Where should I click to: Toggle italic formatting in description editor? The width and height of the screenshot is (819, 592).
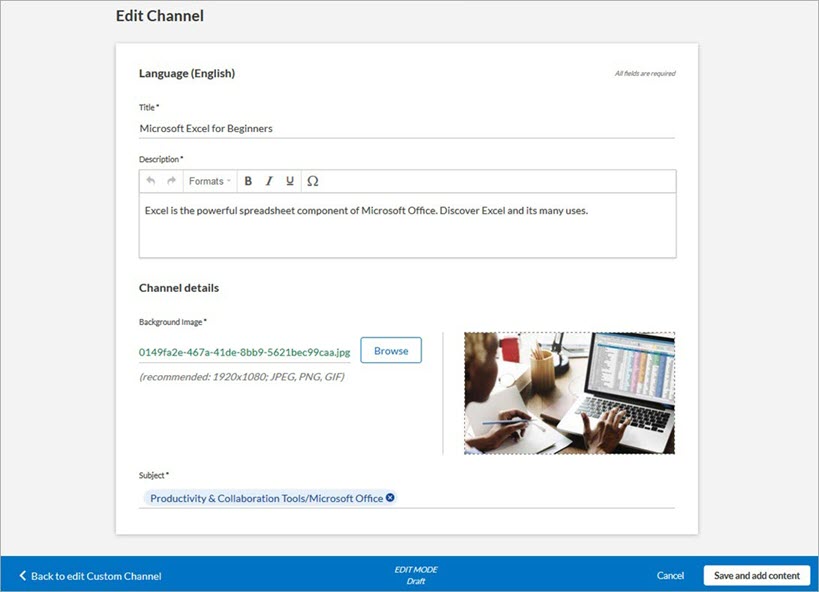(x=269, y=181)
